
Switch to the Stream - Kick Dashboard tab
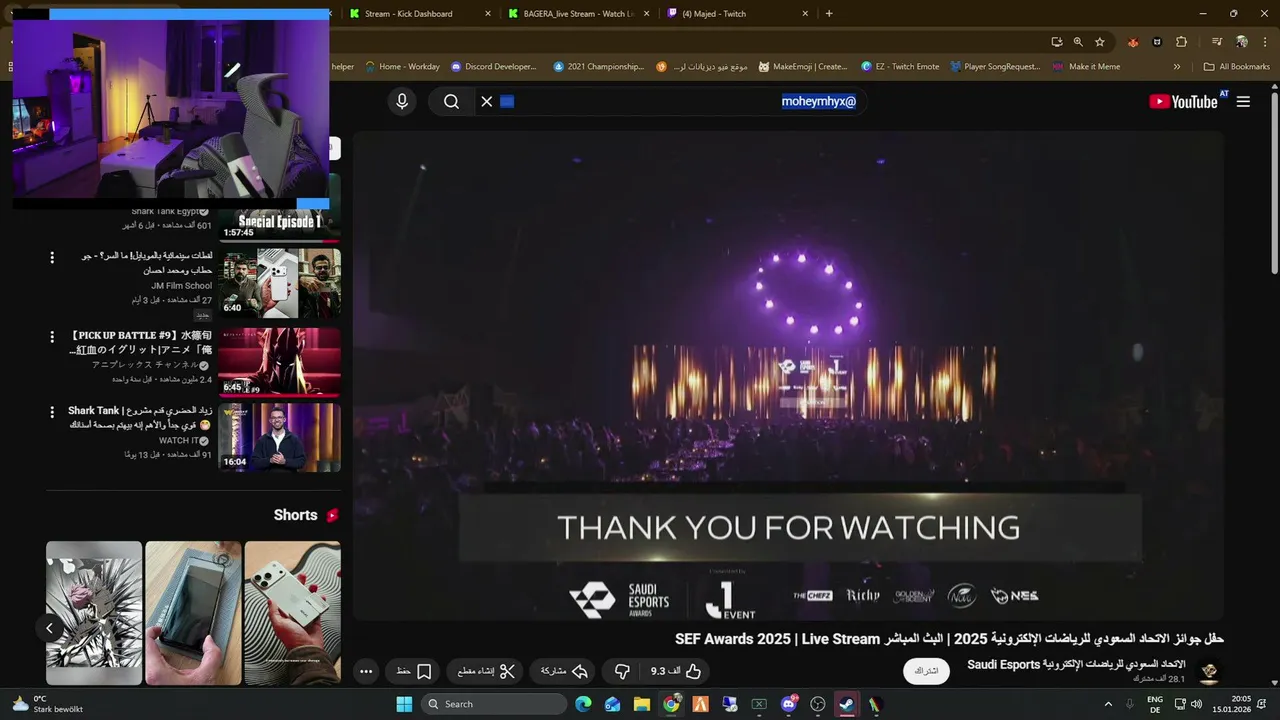(409, 14)
